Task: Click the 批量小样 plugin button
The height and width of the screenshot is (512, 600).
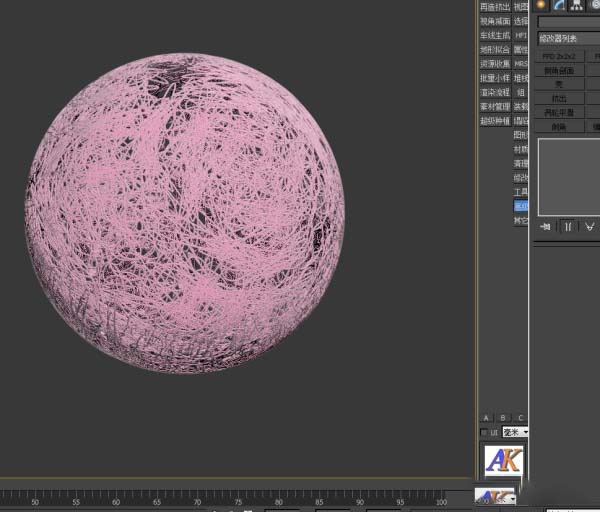Action: coord(495,78)
